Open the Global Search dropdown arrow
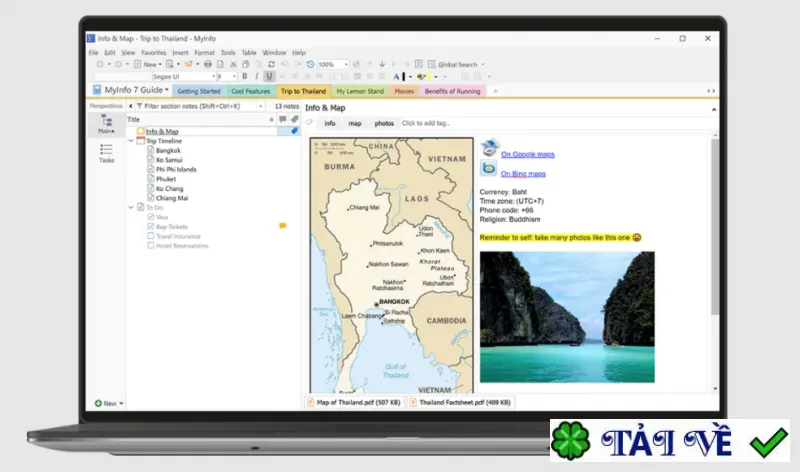This screenshot has height=472, width=800. point(483,65)
